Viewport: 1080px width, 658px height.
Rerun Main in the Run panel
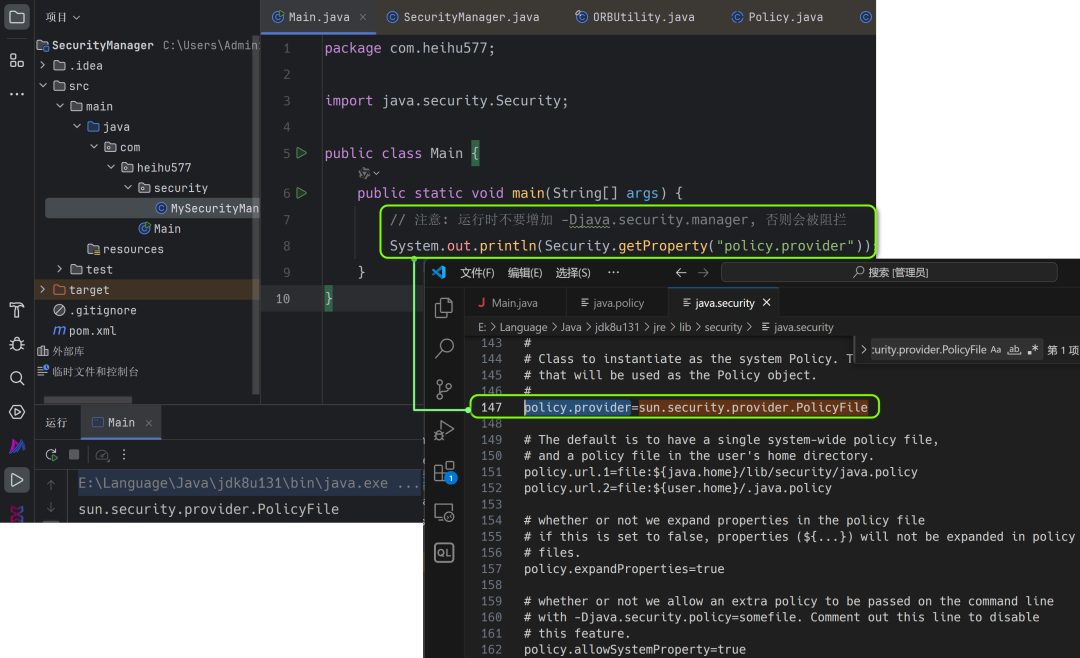pos(51,455)
